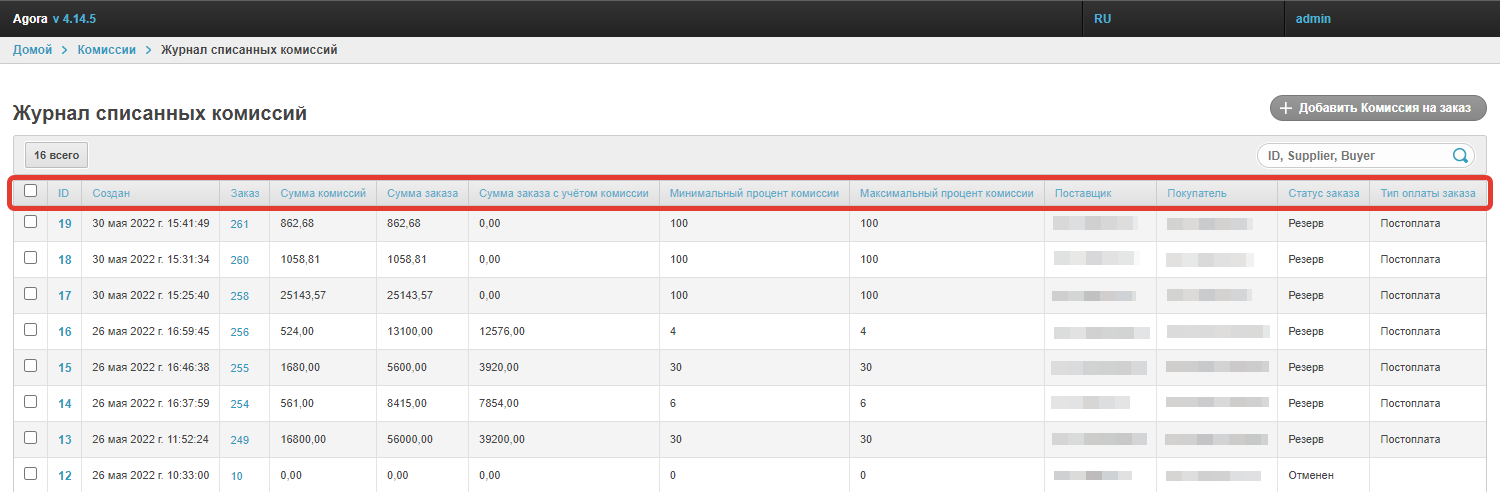Open commission record ID 18
Viewport: 1500px width, 492px height.
click(65, 260)
